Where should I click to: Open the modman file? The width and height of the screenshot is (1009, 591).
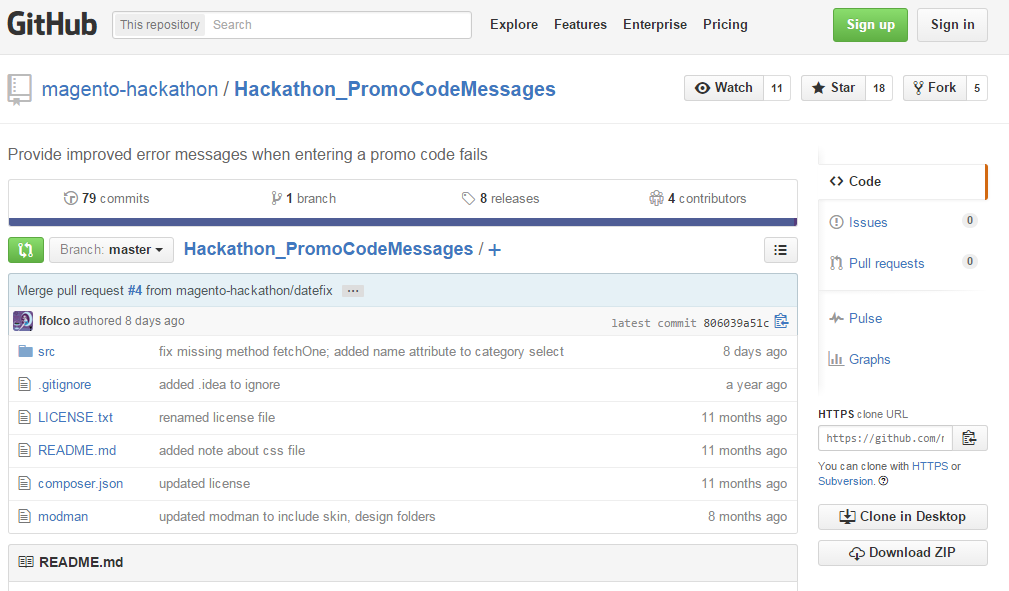(x=63, y=516)
